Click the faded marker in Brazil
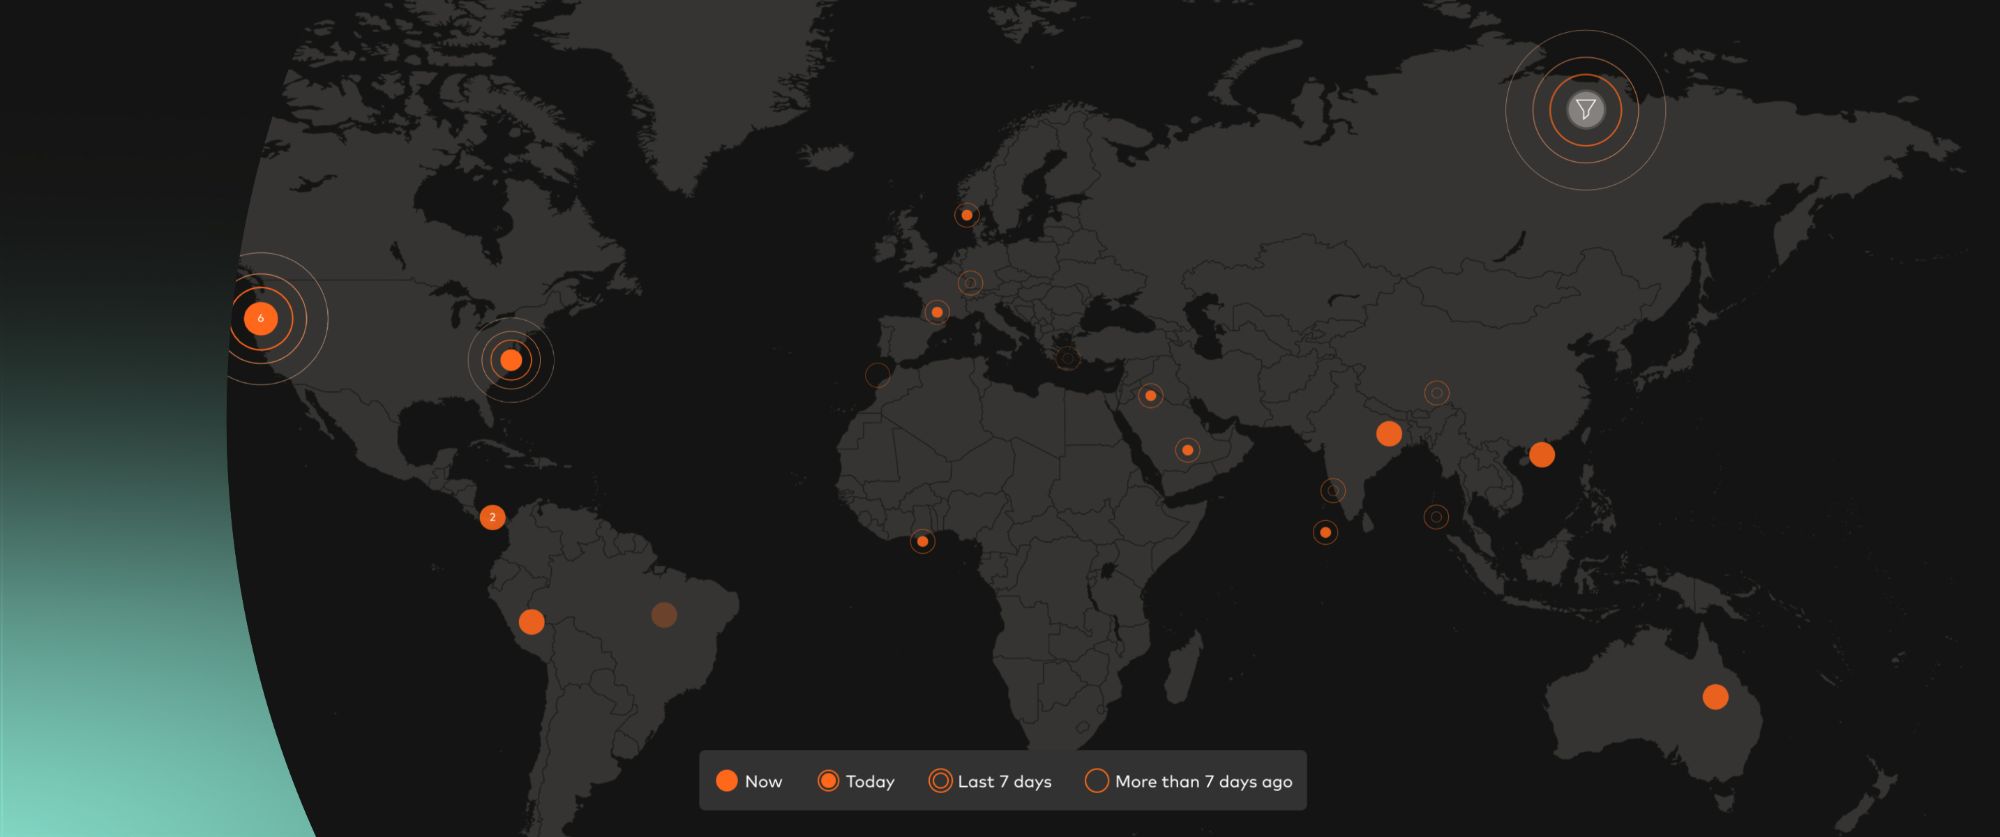This screenshot has height=837, width=2000. pos(664,615)
